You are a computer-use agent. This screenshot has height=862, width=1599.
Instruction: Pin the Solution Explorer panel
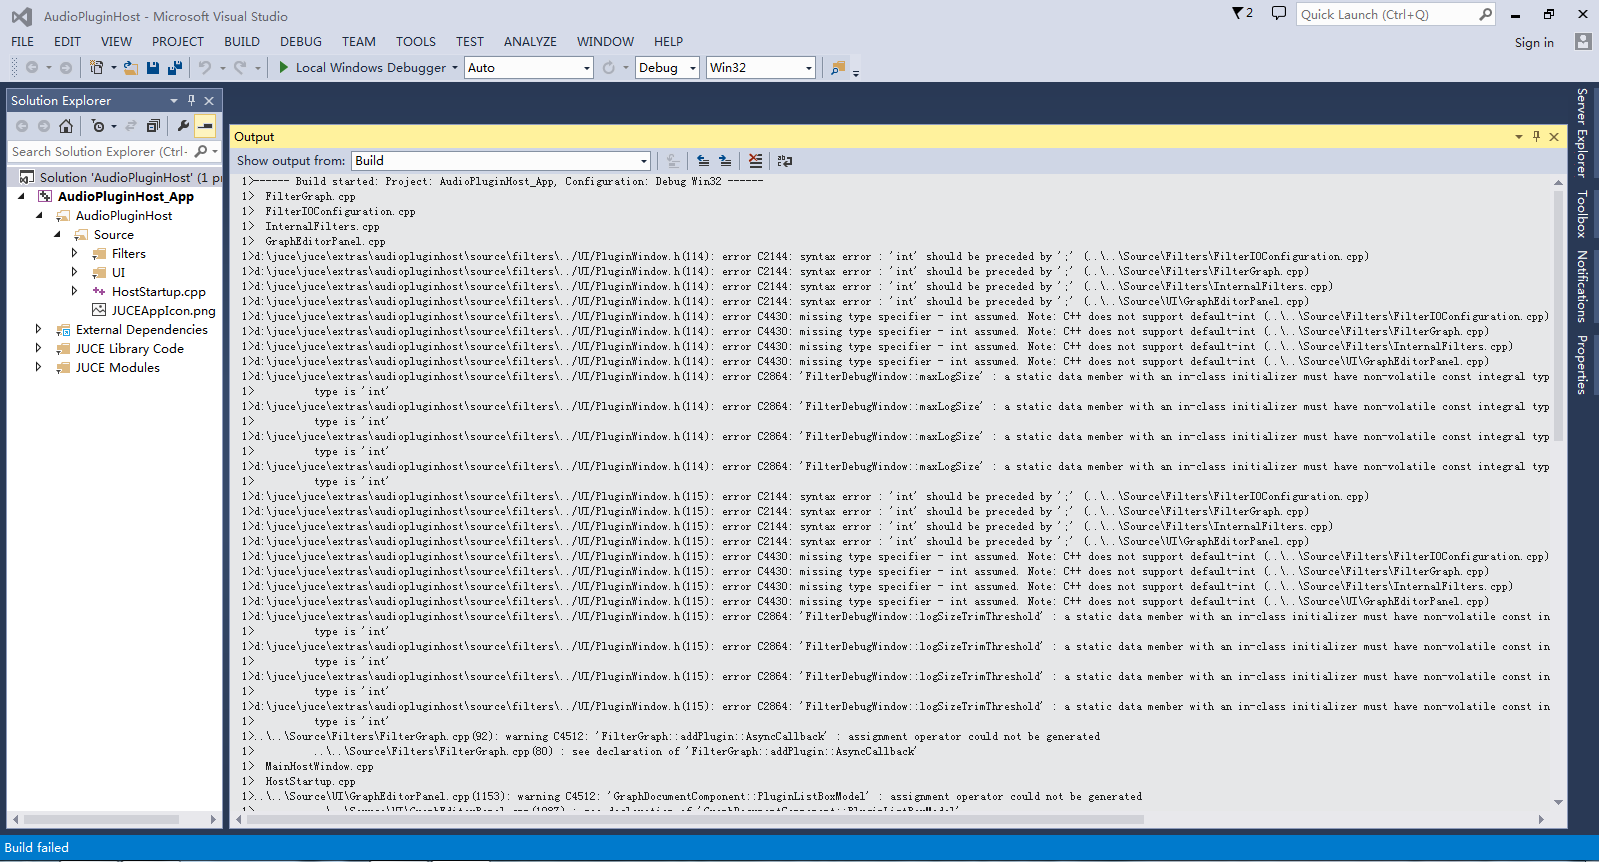tap(191, 100)
